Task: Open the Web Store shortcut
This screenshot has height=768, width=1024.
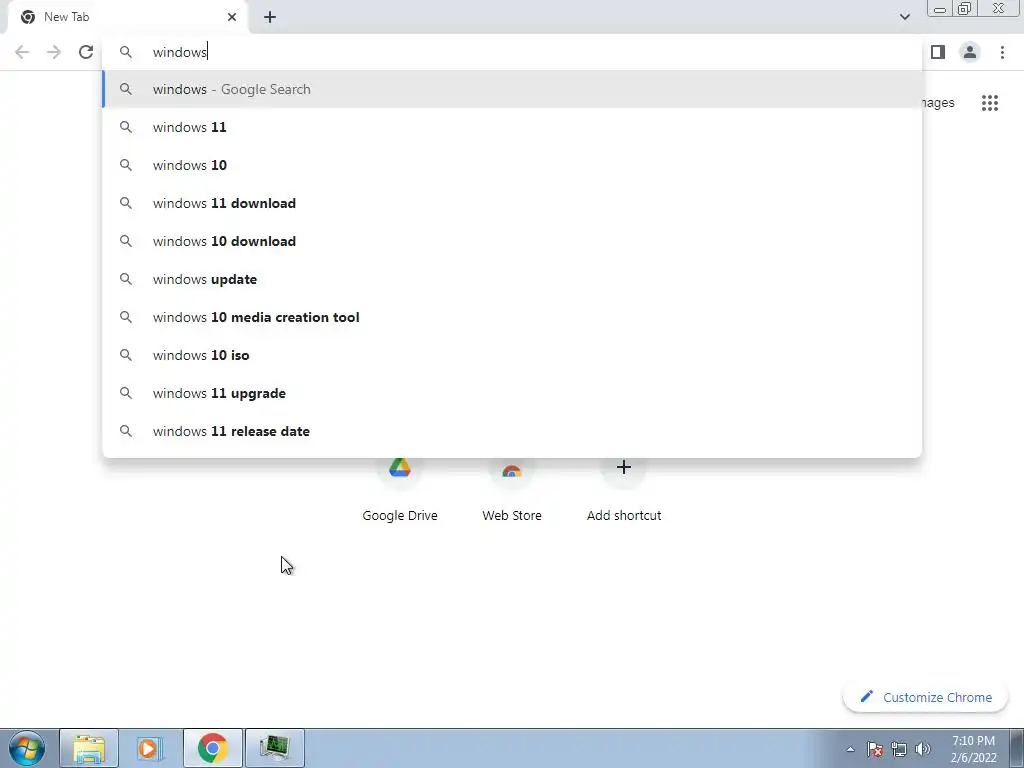Action: [512, 490]
